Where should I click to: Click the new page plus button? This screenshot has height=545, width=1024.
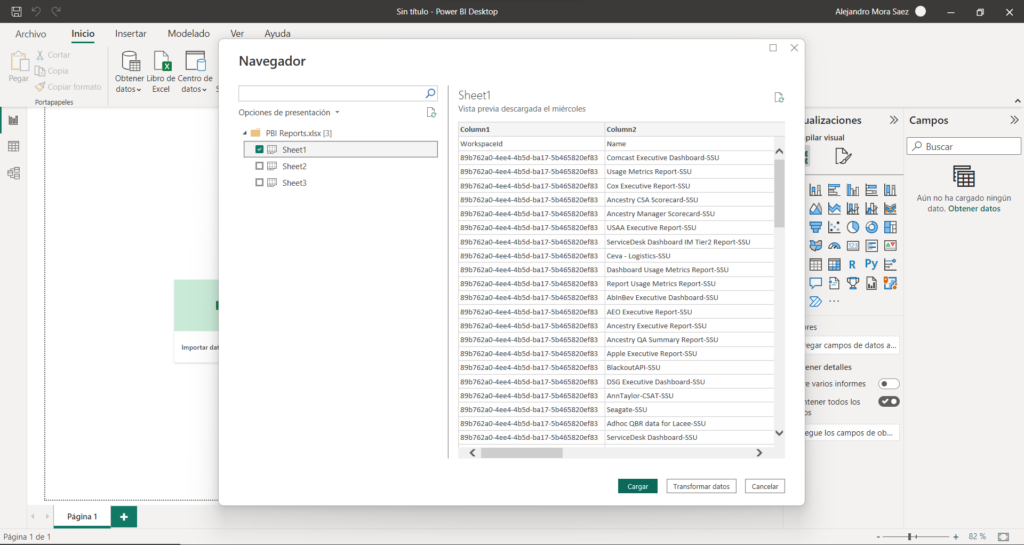[x=124, y=516]
